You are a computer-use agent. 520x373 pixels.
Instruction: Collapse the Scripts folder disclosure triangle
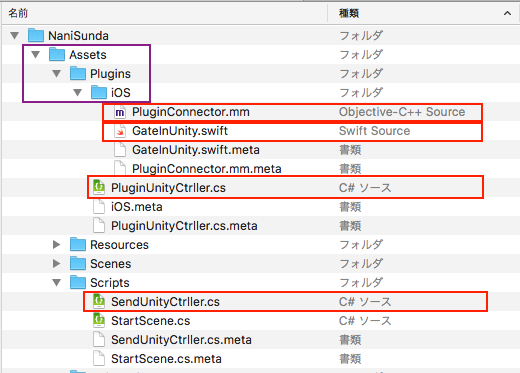tap(56, 283)
